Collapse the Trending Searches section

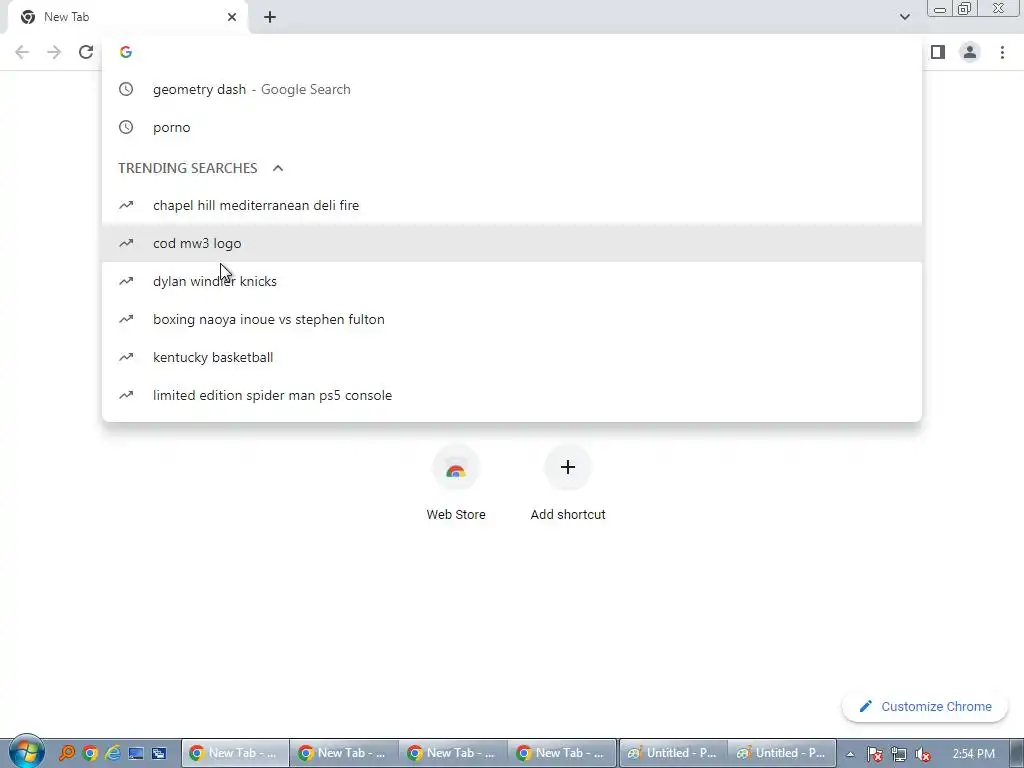[278, 168]
